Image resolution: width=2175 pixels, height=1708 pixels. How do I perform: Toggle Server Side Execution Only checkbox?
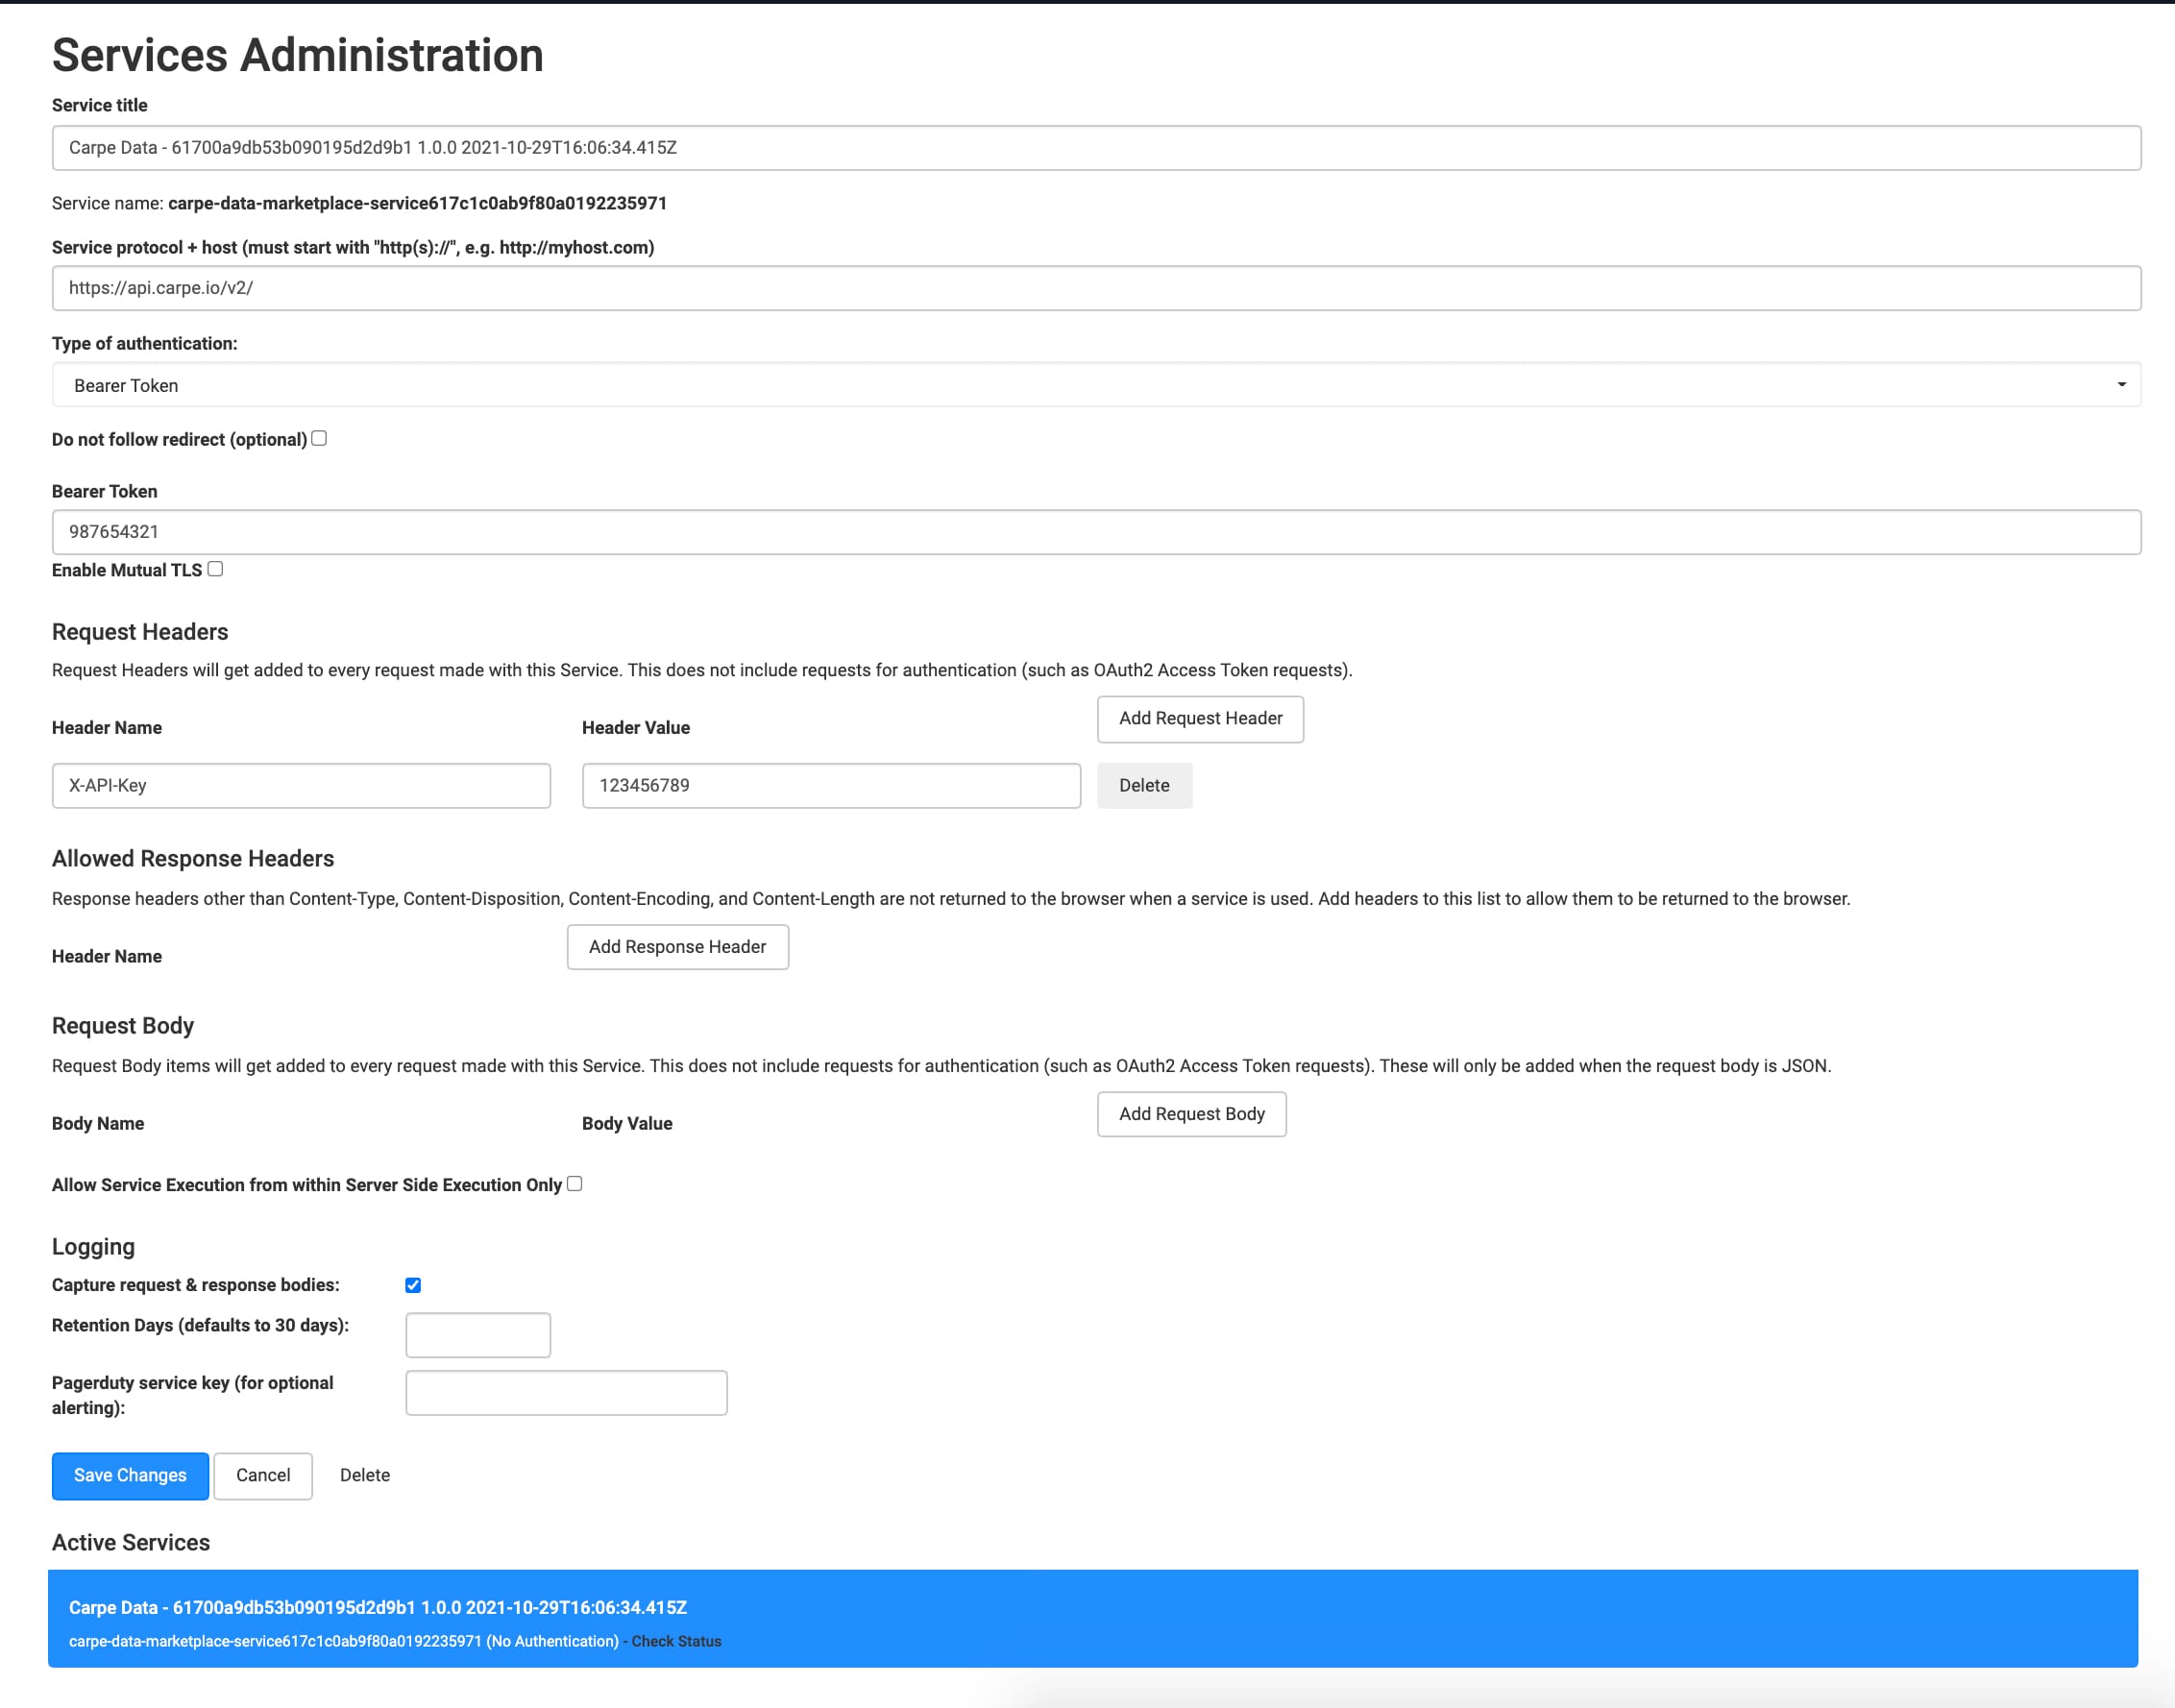click(x=575, y=1184)
